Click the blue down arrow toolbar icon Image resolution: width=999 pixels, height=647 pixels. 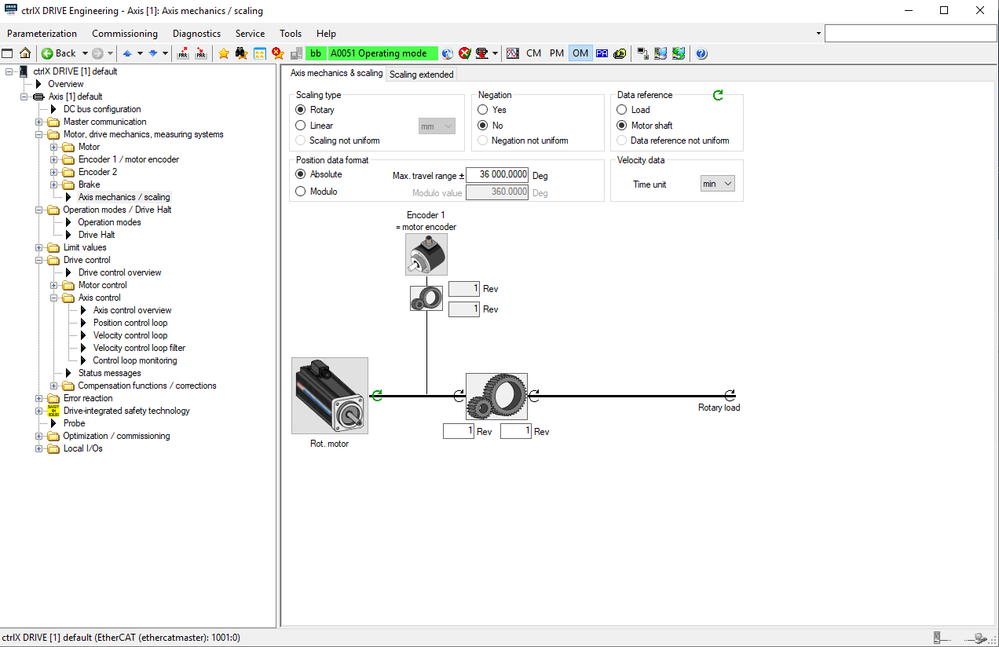pyautogui.click(x=153, y=53)
